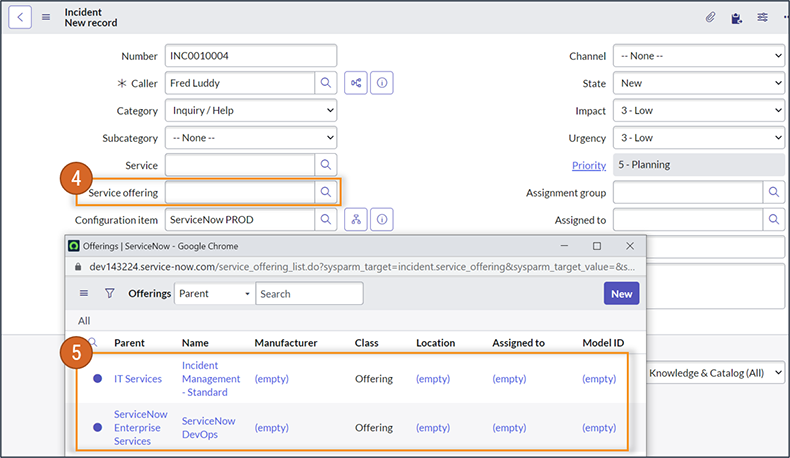
Task: Sort by Name column header
Action: tap(195, 343)
